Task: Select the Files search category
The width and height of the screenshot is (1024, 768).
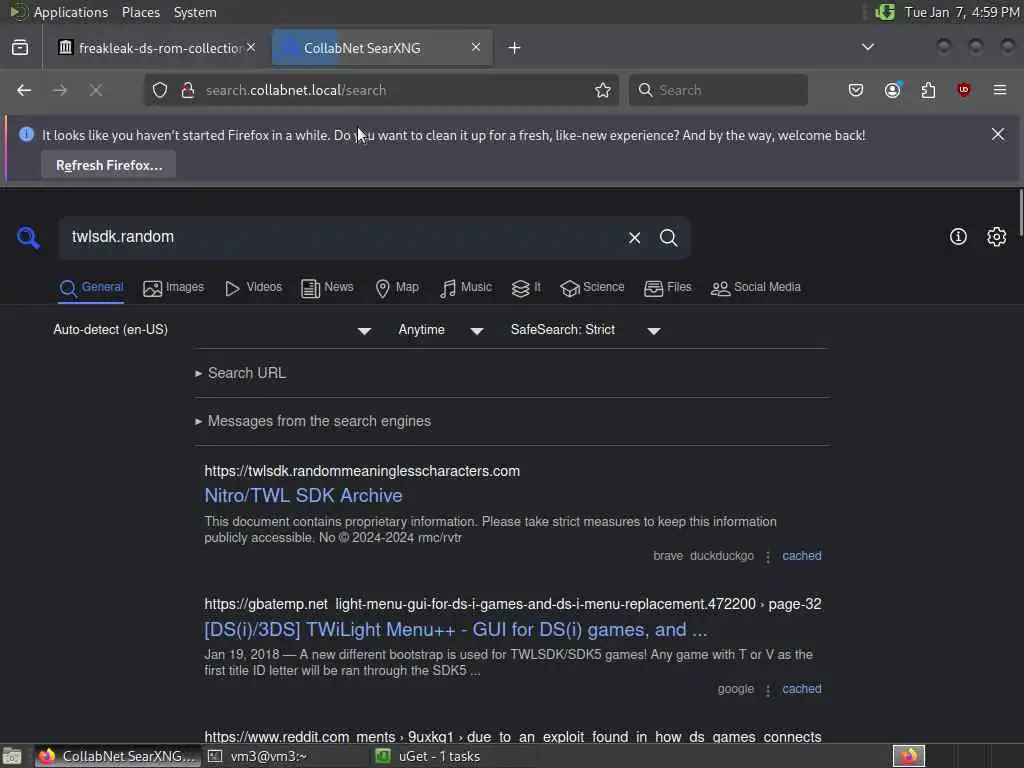Action: 667,287
